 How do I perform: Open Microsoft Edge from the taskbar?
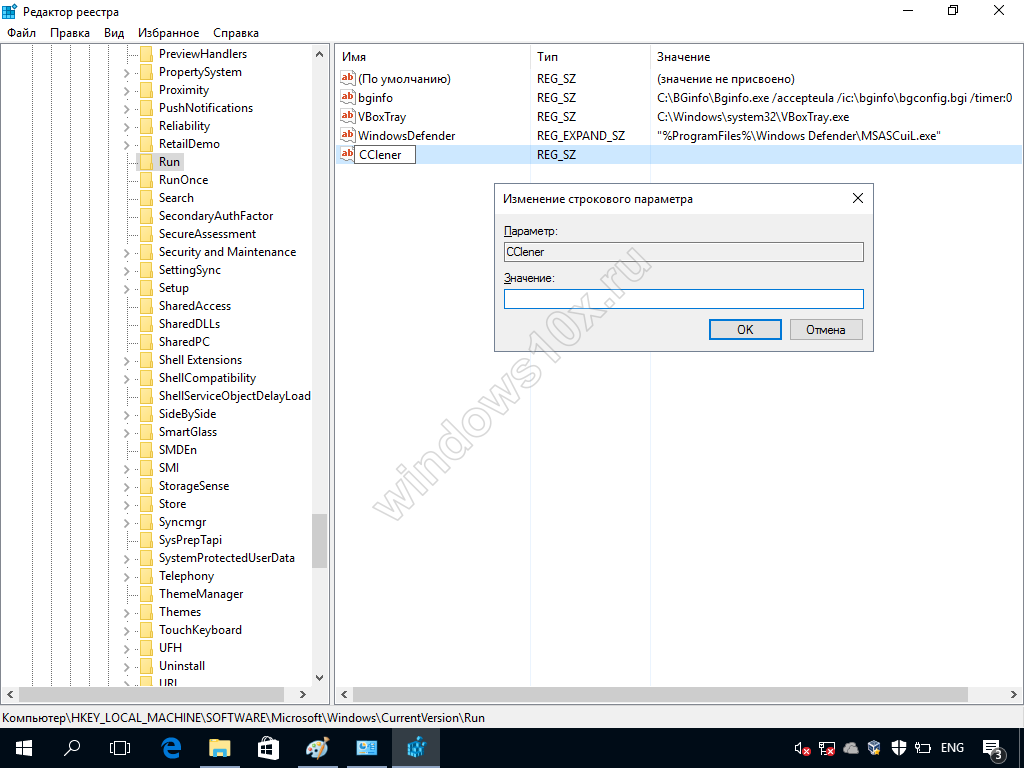[x=171, y=748]
